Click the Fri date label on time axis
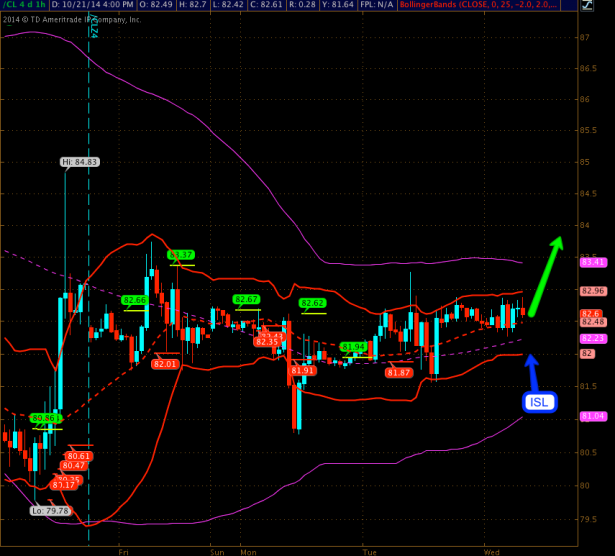This screenshot has width=615, height=556. [123, 550]
